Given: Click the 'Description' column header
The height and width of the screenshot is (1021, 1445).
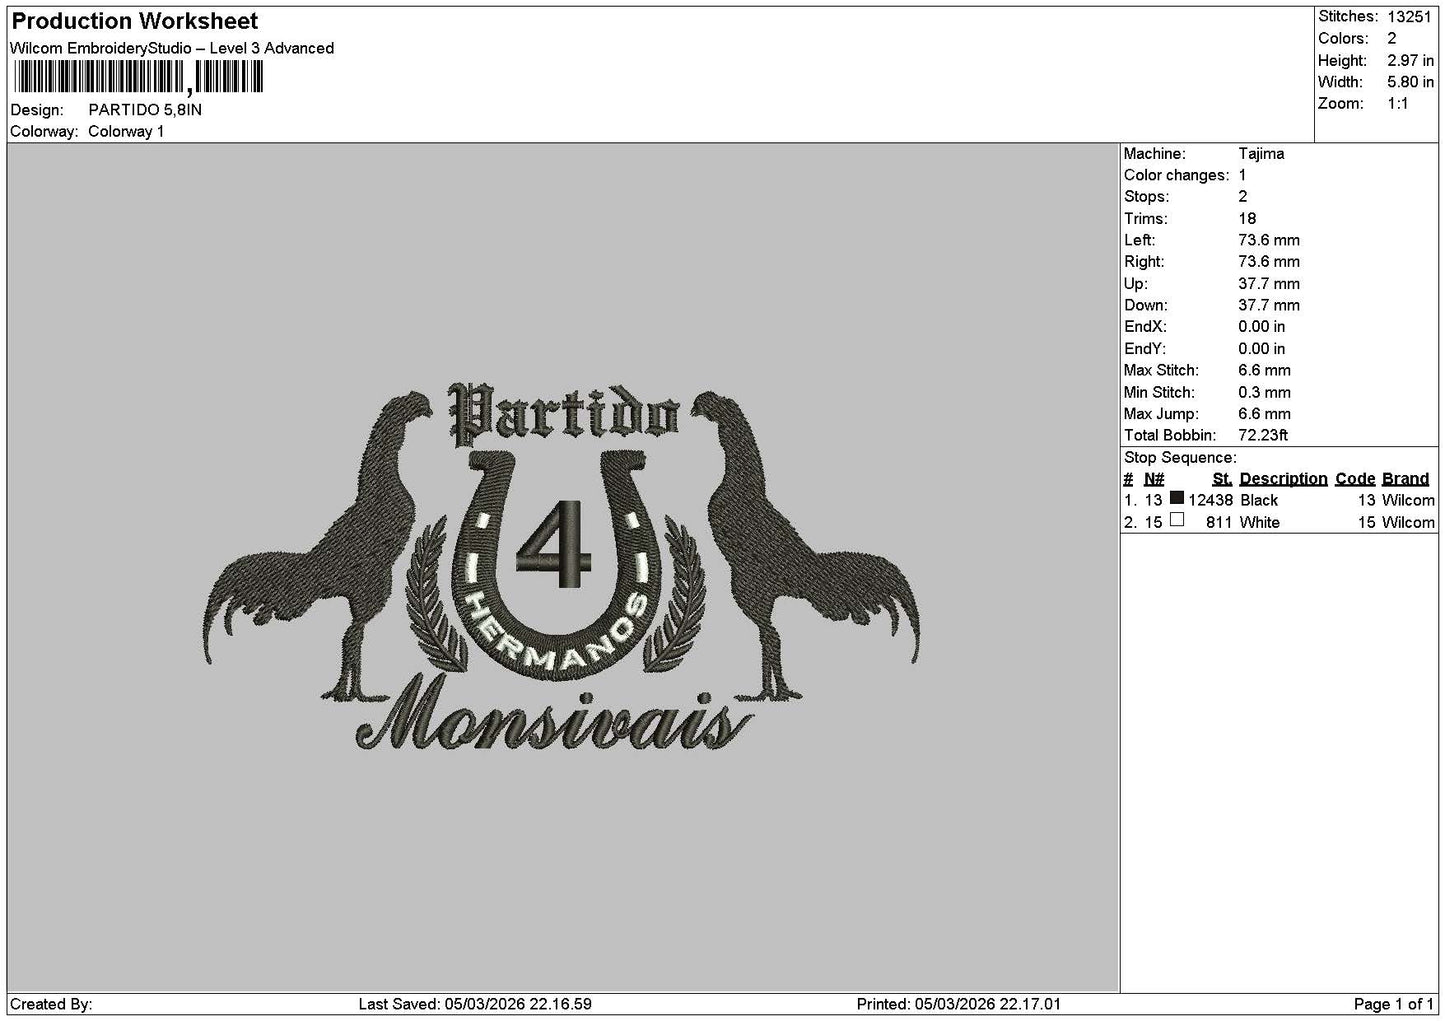Looking at the screenshot, I should (x=1283, y=479).
